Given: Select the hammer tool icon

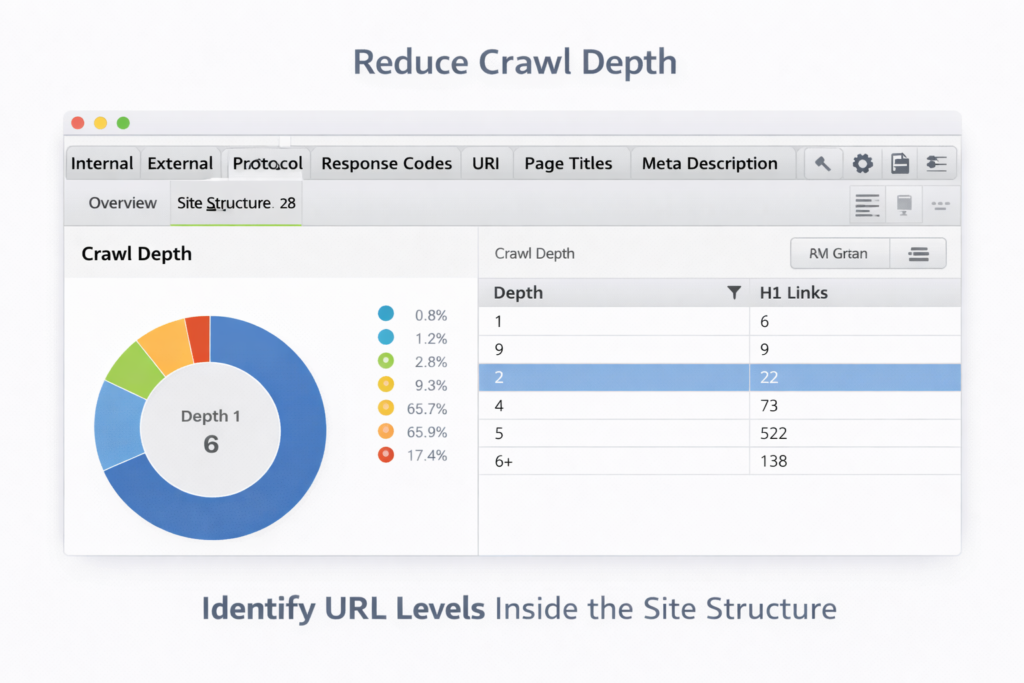Looking at the screenshot, I should point(822,163).
